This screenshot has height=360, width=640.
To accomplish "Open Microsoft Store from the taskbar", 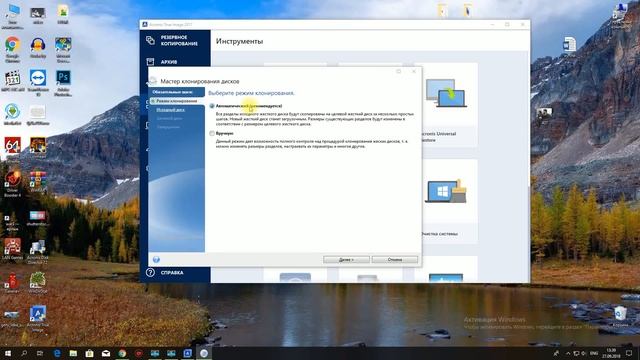I will [89, 353].
